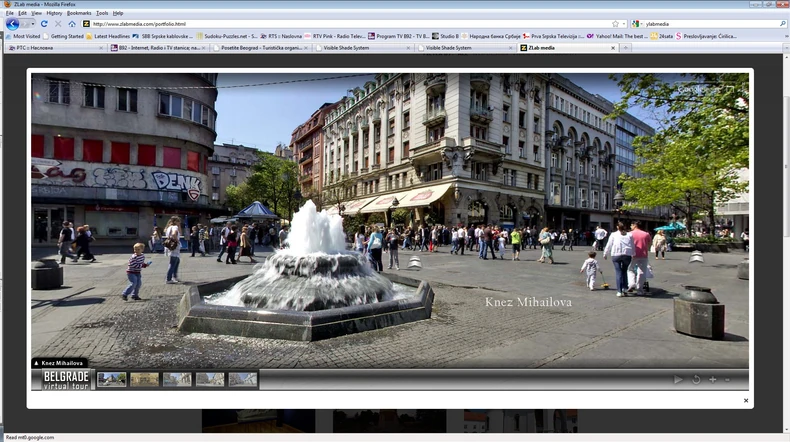The width and height of the screenshot is (790, 442).
Task: Open the Bookmarks menu
Action: tap(78, 13)
